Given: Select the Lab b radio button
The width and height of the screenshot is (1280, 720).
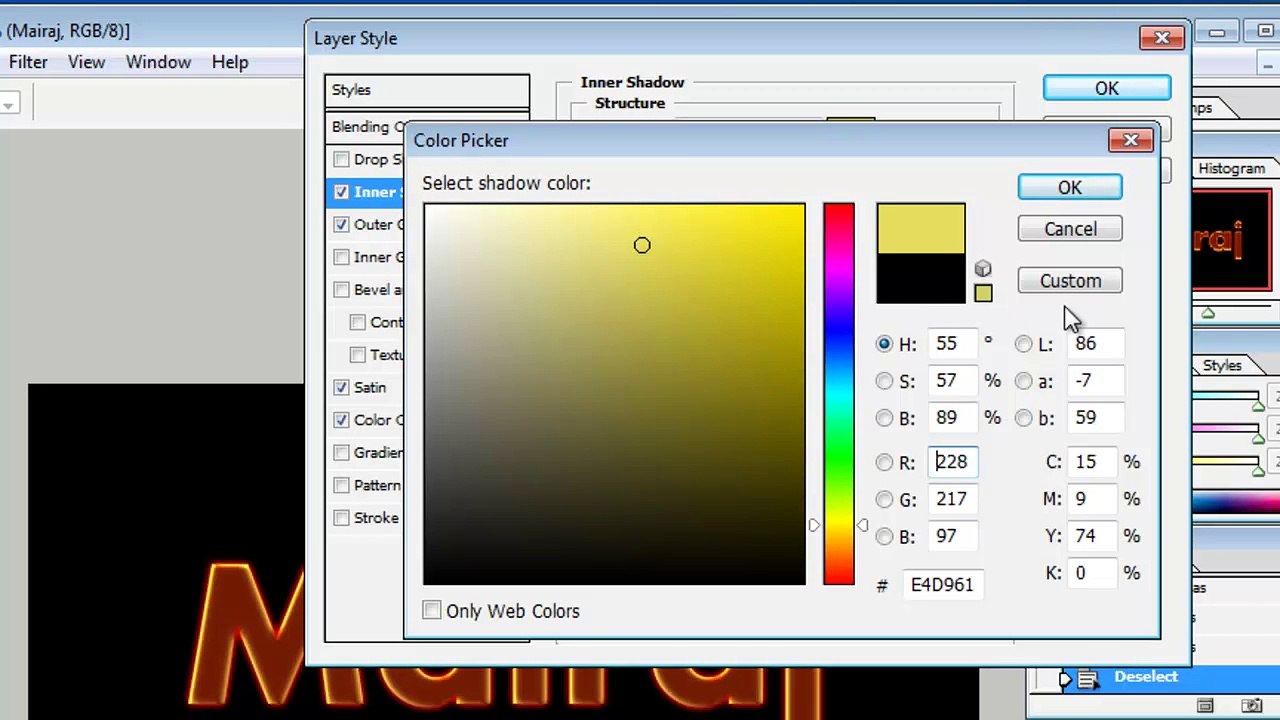Looking at the screenshot, I should (x=1023, y=418).
